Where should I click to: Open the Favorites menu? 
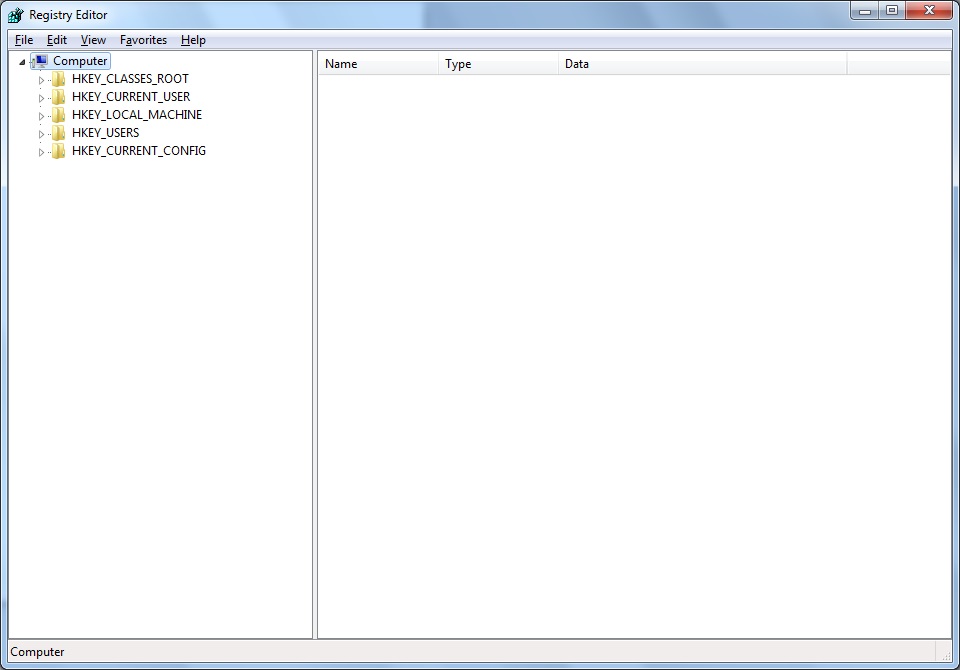[143, 40]
